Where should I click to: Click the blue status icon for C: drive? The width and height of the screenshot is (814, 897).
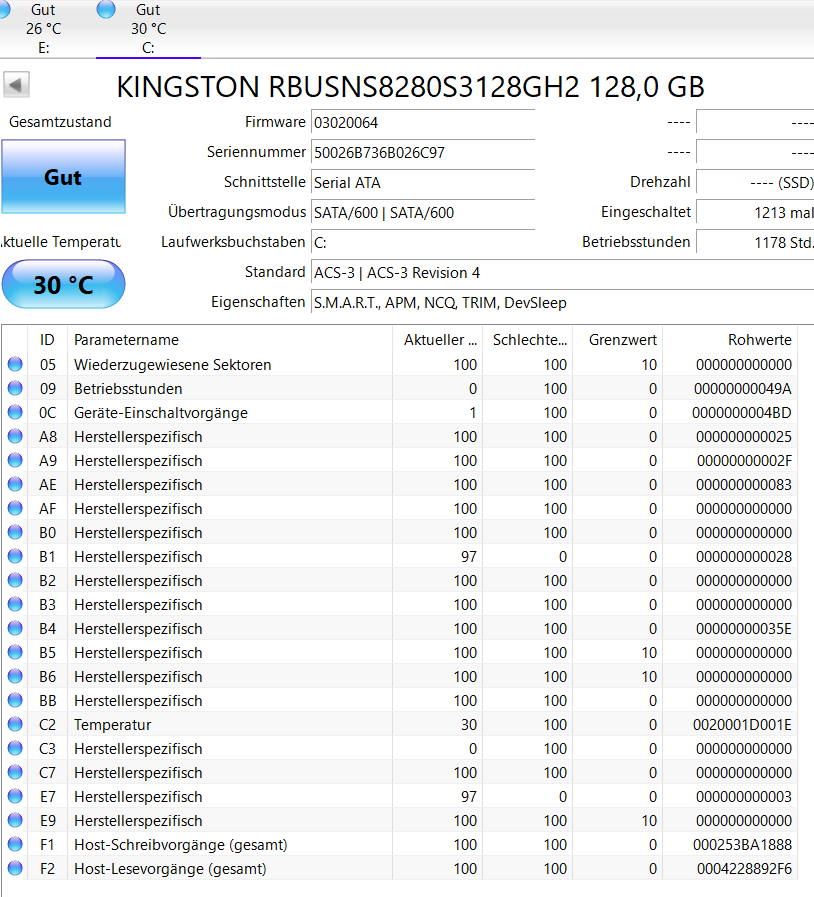106,9
